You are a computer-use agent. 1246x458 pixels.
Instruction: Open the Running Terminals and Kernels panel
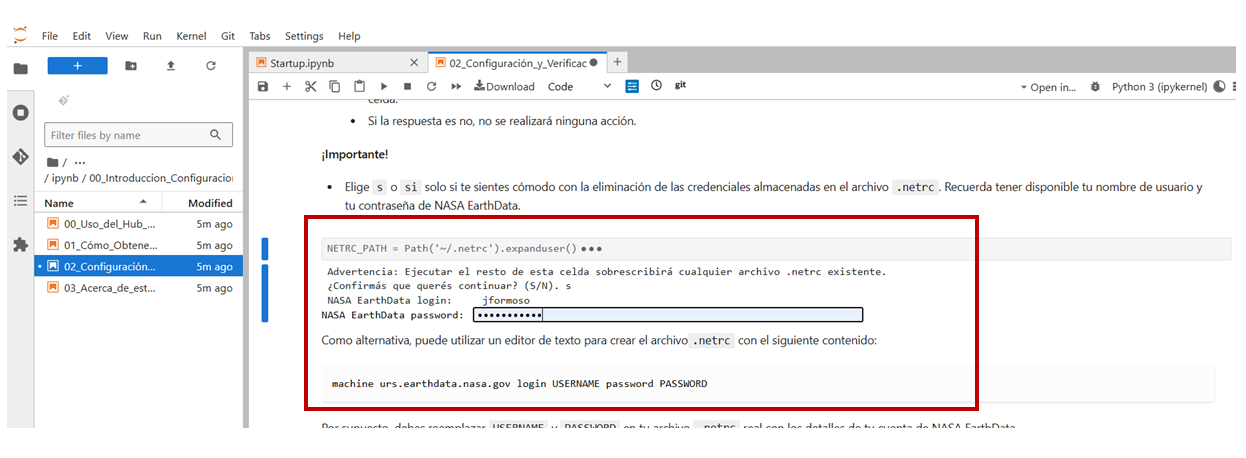pos(20,112)
